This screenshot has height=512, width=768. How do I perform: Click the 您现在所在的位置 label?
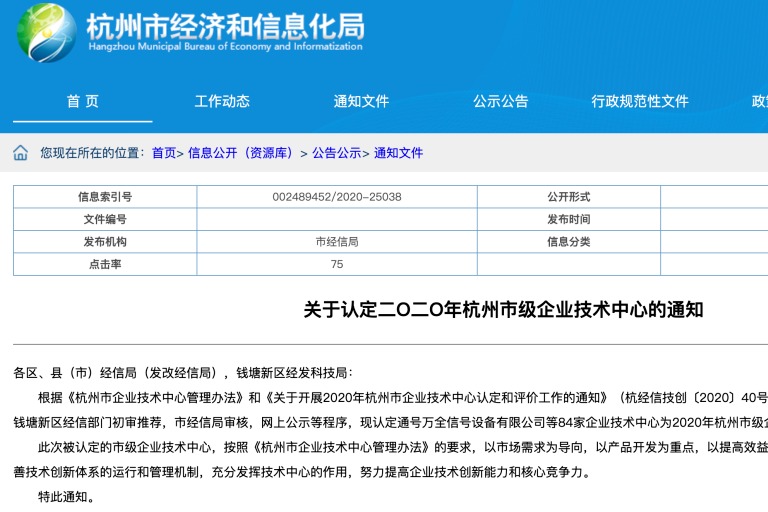tap(92, 153)
